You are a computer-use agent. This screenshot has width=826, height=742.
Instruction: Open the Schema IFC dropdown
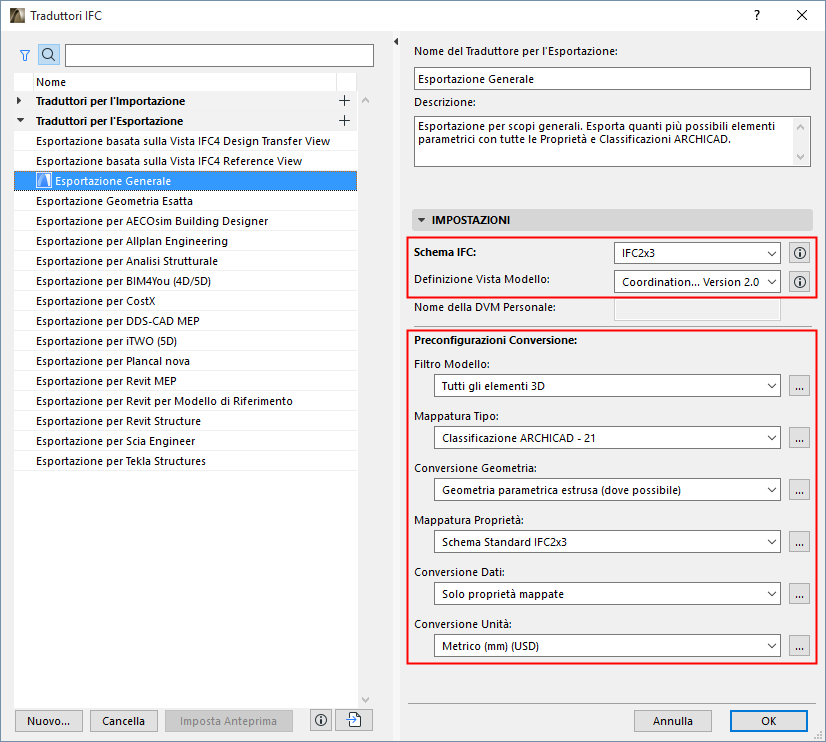click(696, 253)
